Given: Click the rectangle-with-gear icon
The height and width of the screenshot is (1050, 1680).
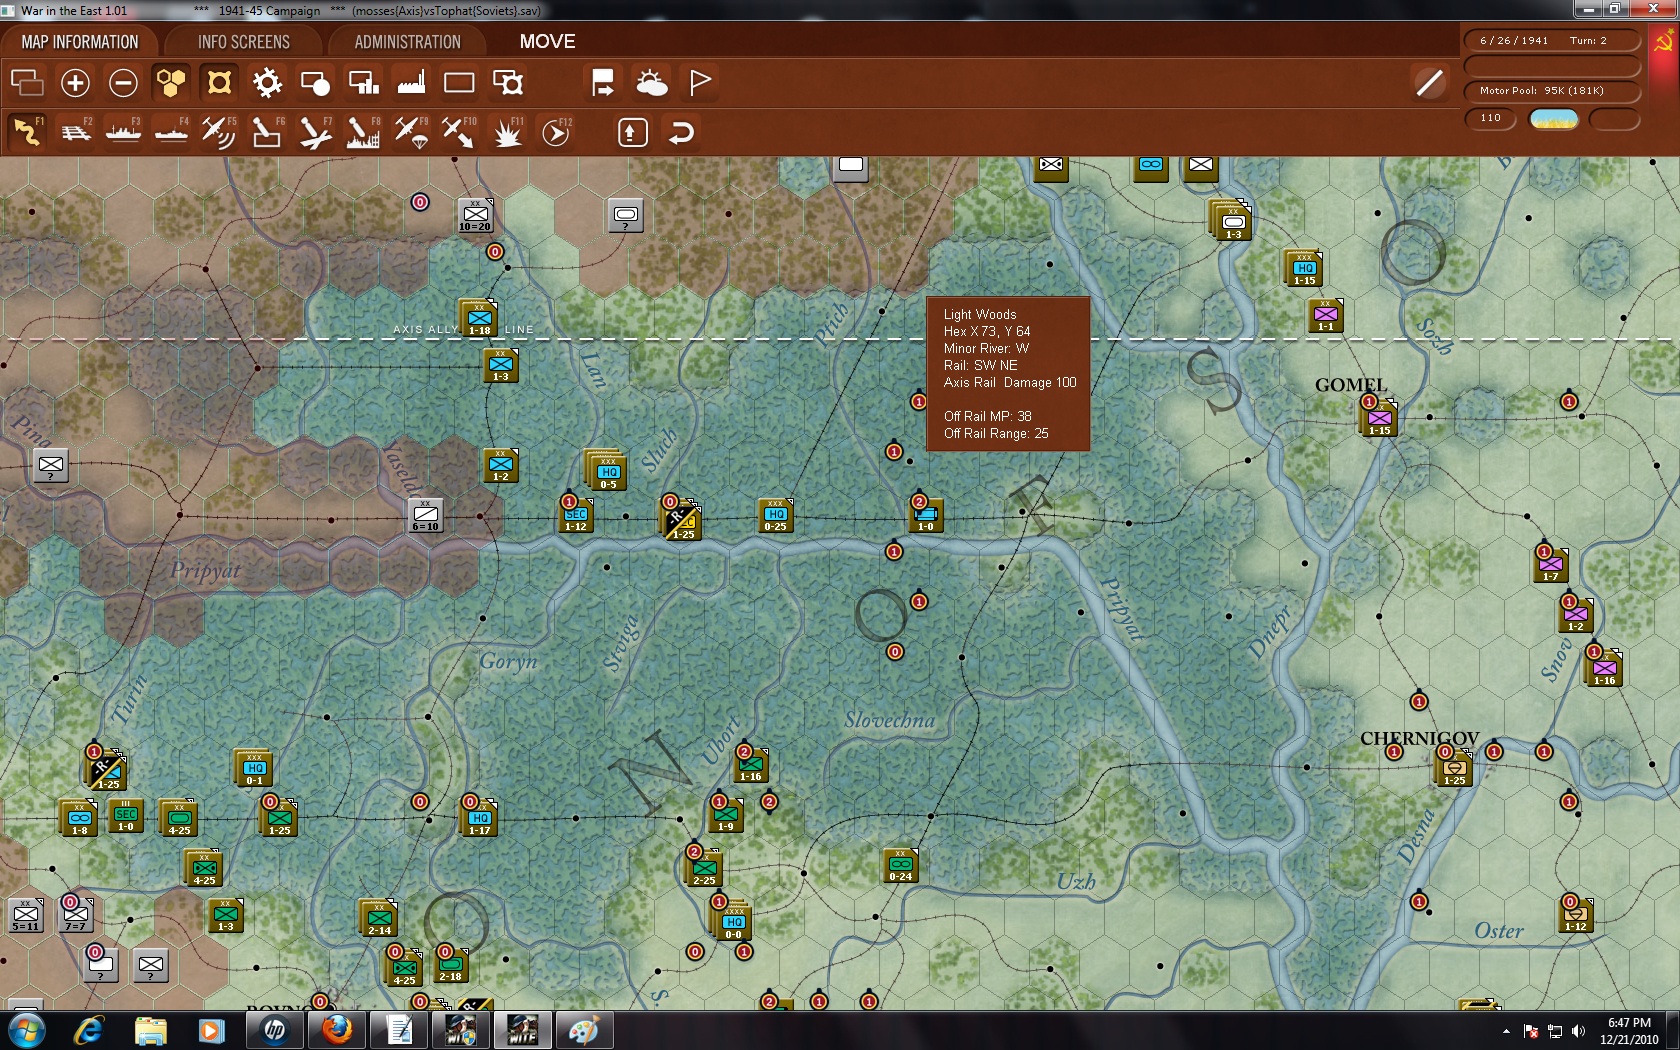Looking at the screenshot, I should tap(508, 82).
